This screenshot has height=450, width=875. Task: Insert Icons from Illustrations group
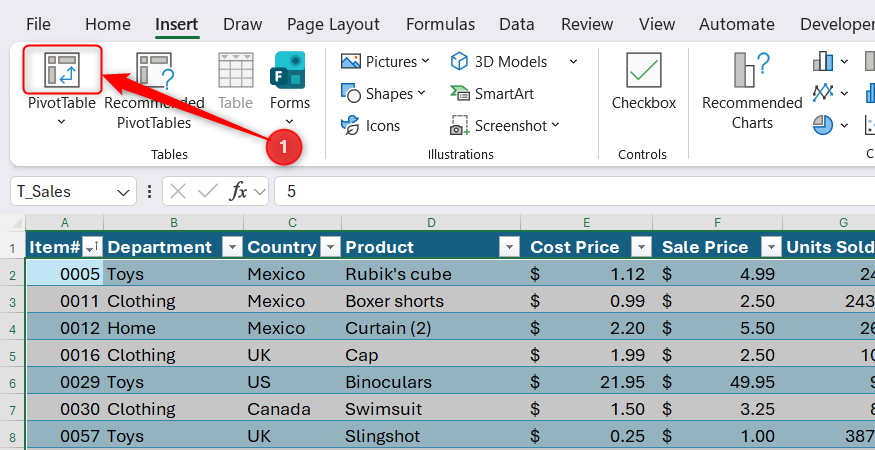point(371,126)
